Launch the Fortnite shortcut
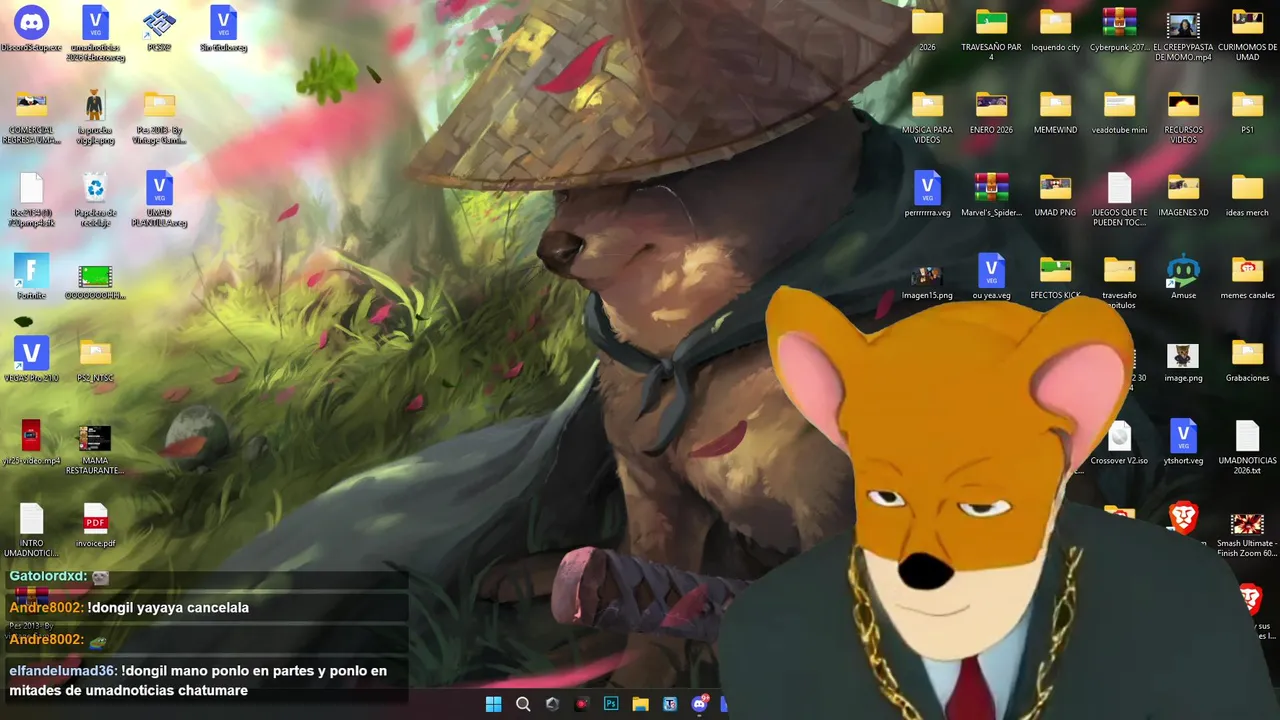 [31, 271]
